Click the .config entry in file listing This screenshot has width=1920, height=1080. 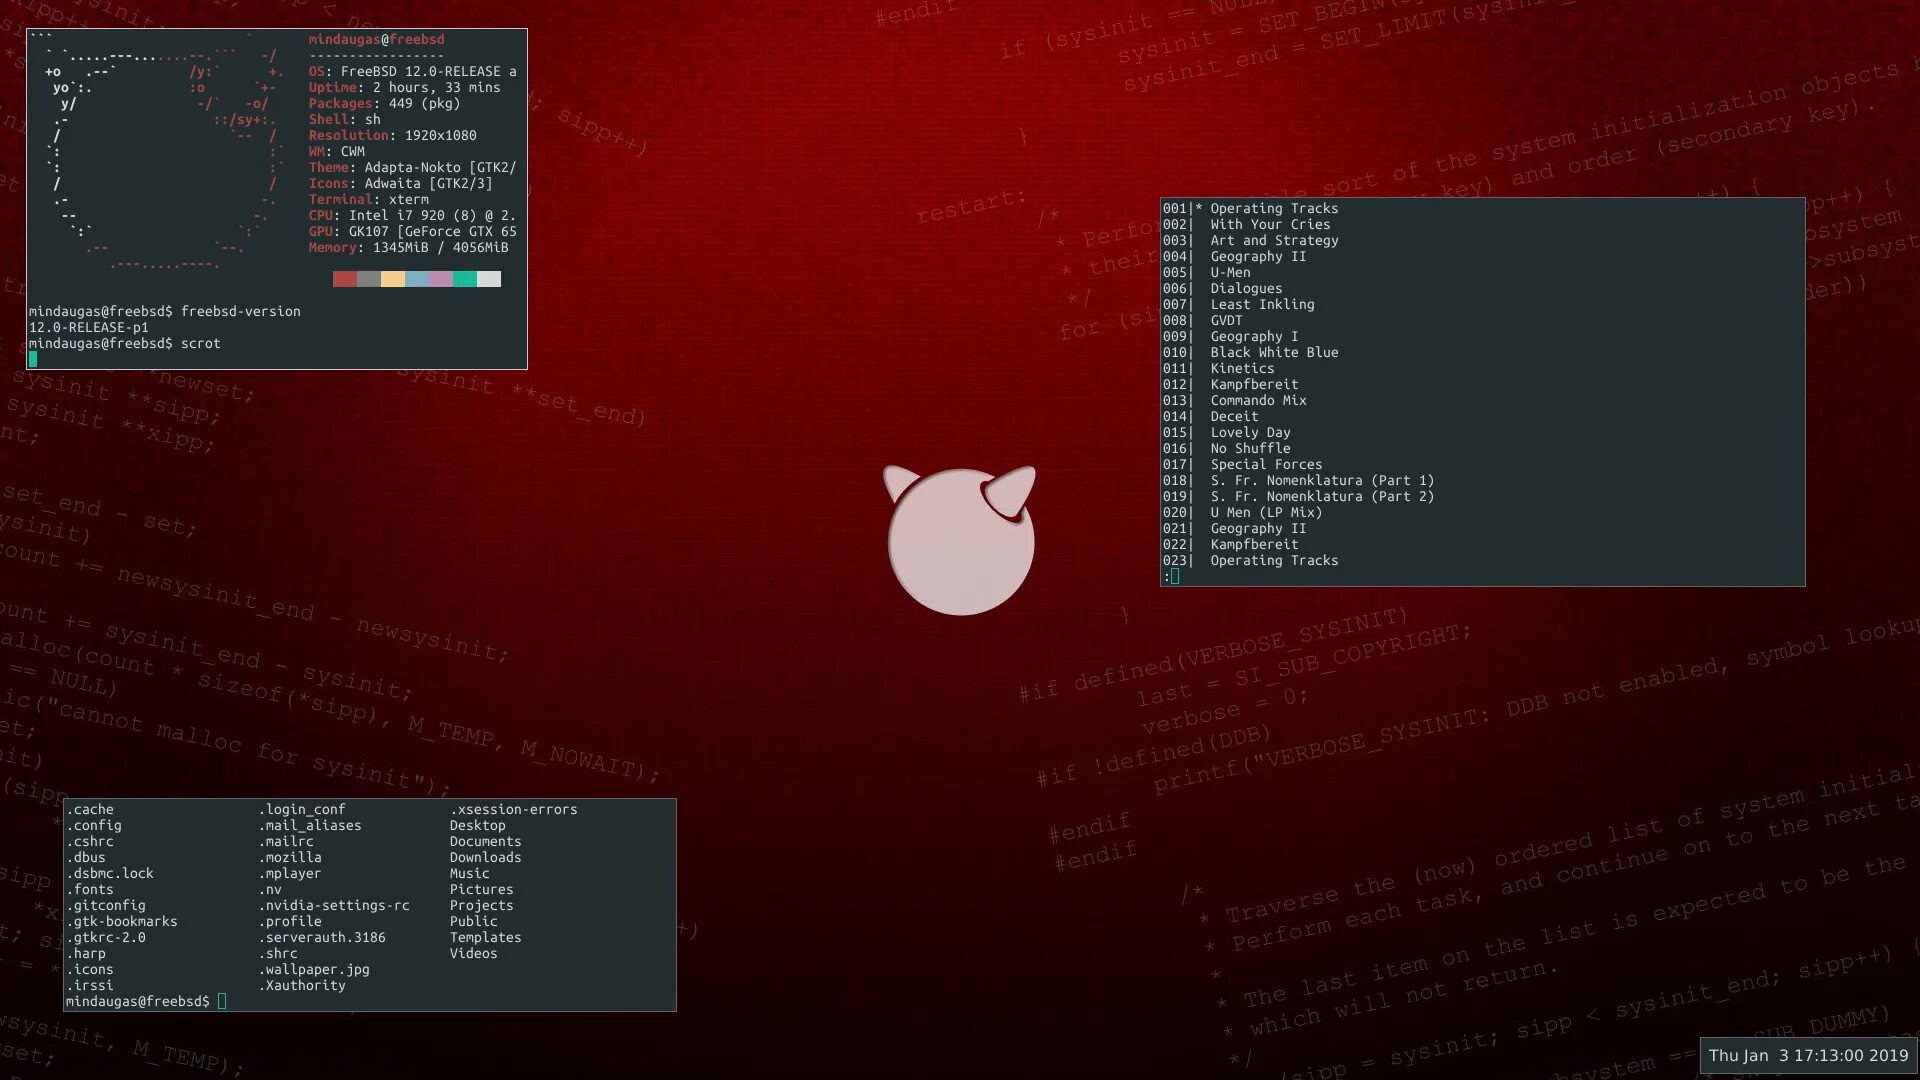pyautogui.click(x=94, y=826)
